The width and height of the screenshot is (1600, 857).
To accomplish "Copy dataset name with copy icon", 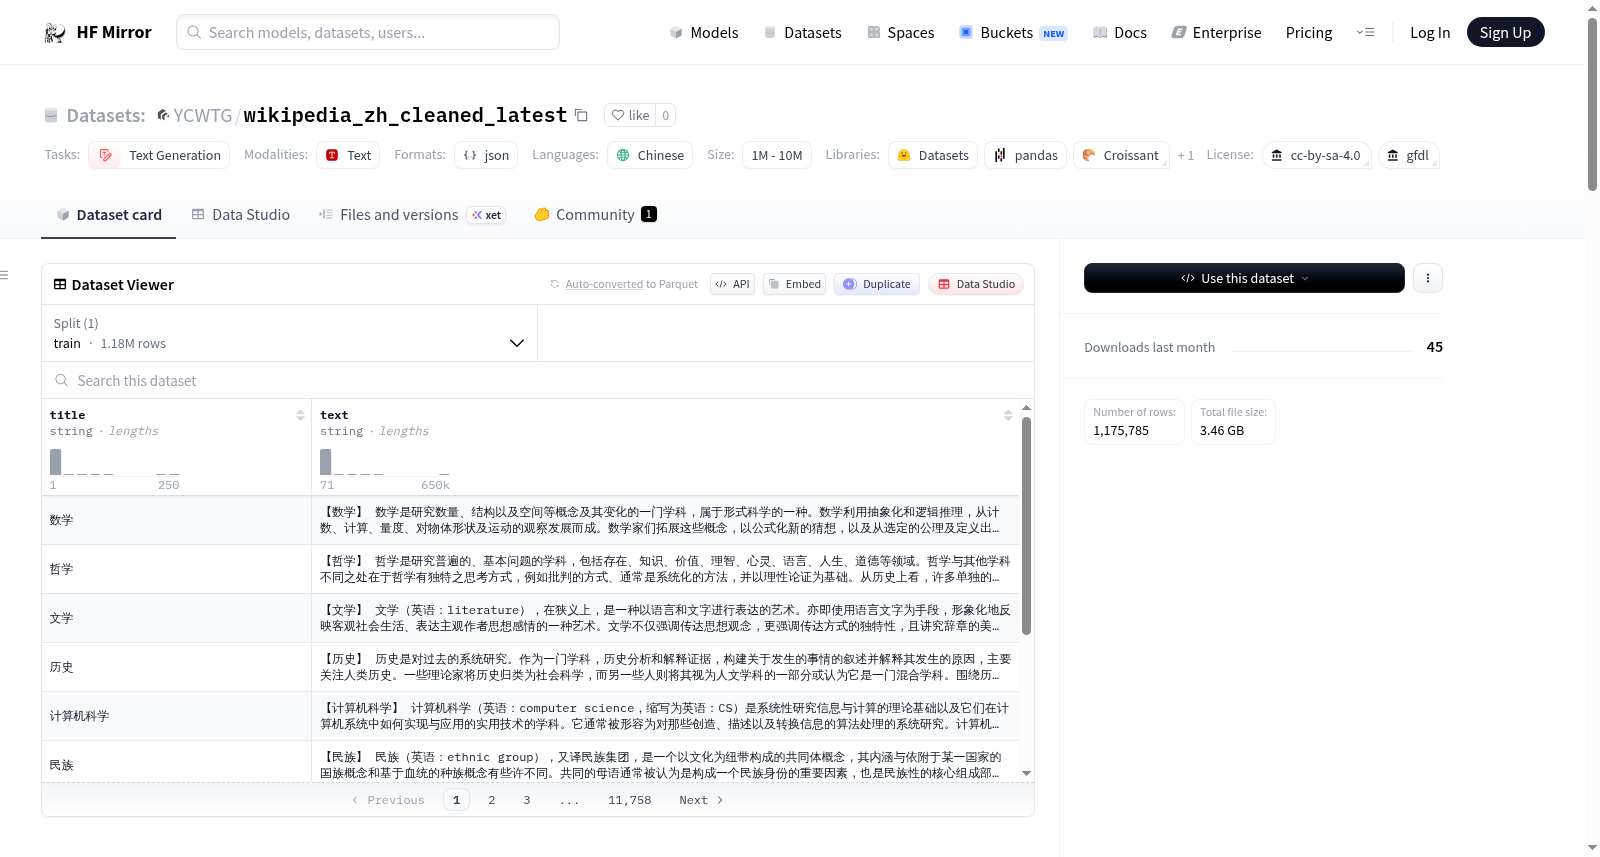I will coord(581,115).
